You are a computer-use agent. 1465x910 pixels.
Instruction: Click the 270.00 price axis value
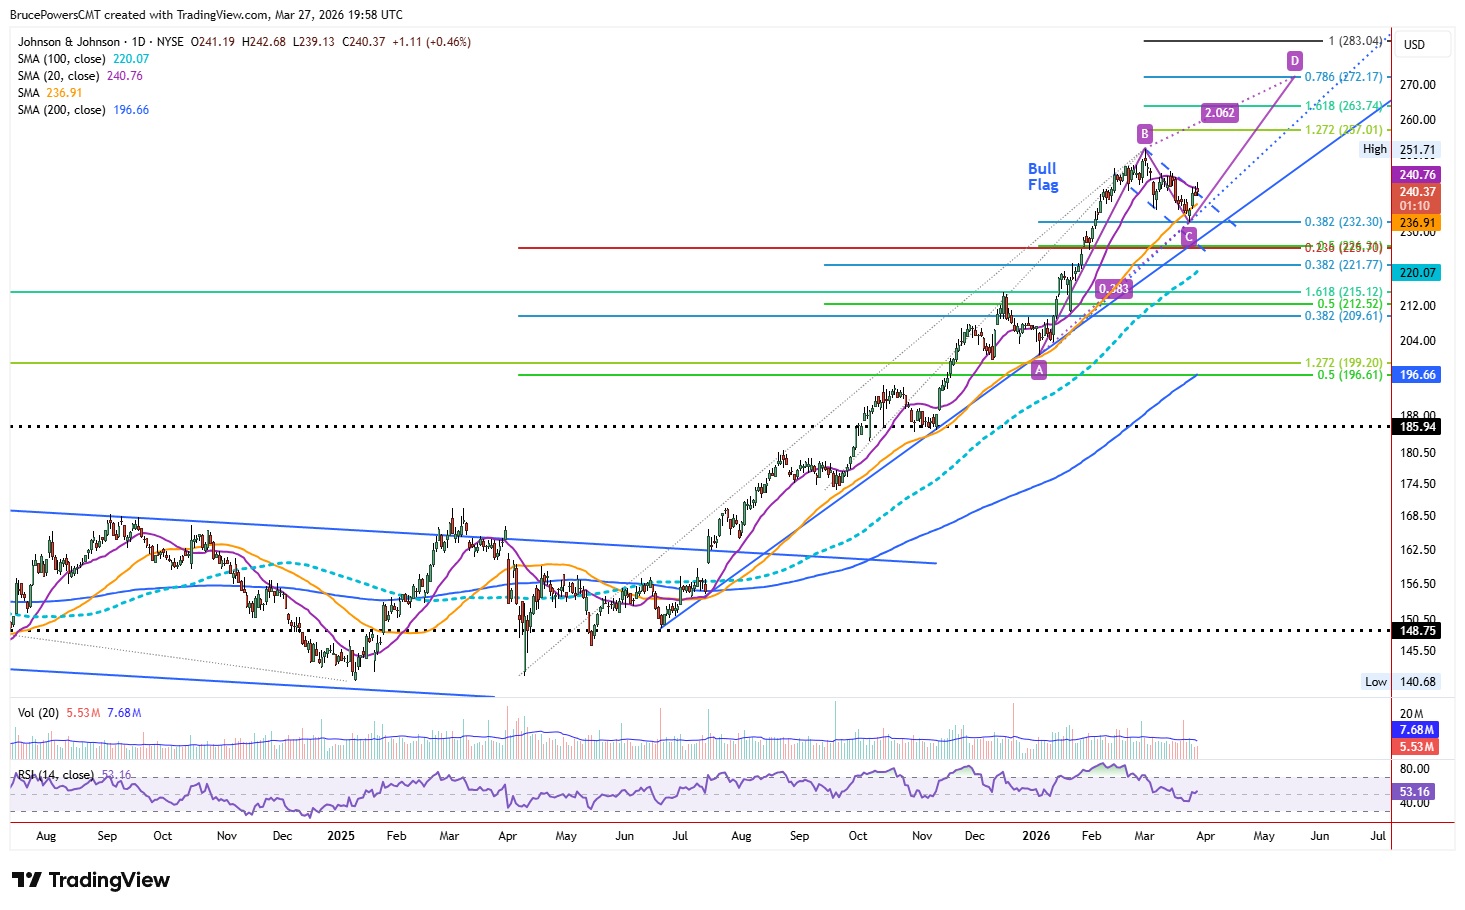1417,85
